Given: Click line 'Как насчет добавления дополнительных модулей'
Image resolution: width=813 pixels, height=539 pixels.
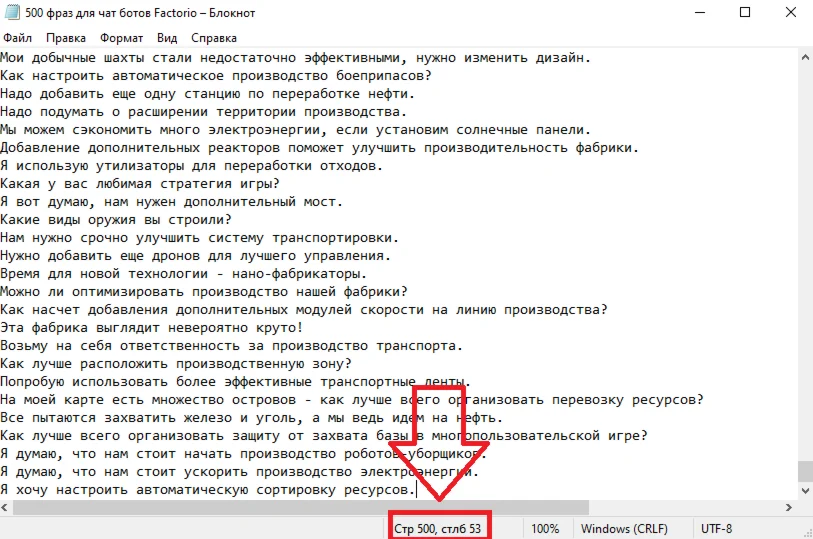Looking at the screenshot, I should point(304,310).
